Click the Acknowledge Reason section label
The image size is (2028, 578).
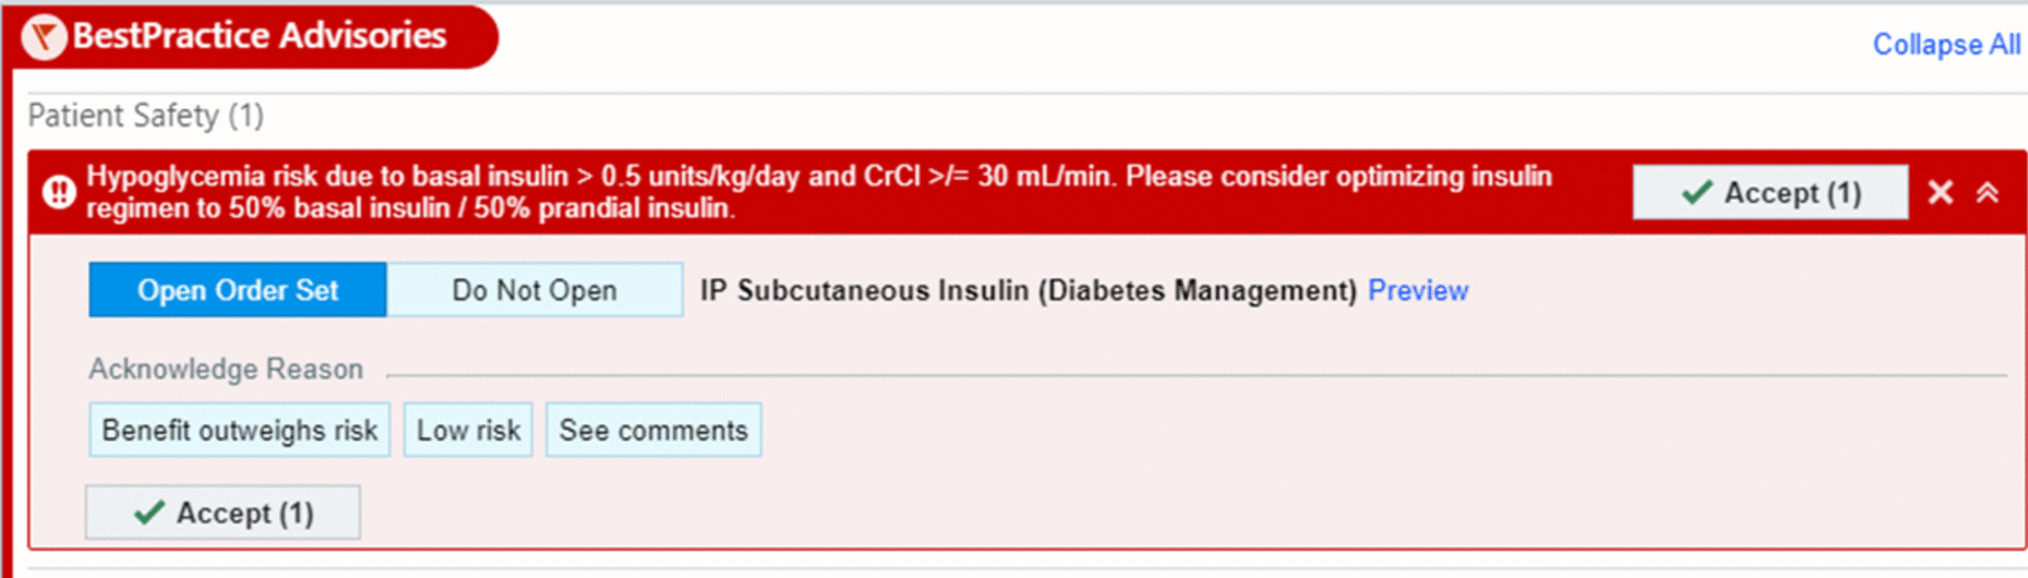click(x=225, y=369)
